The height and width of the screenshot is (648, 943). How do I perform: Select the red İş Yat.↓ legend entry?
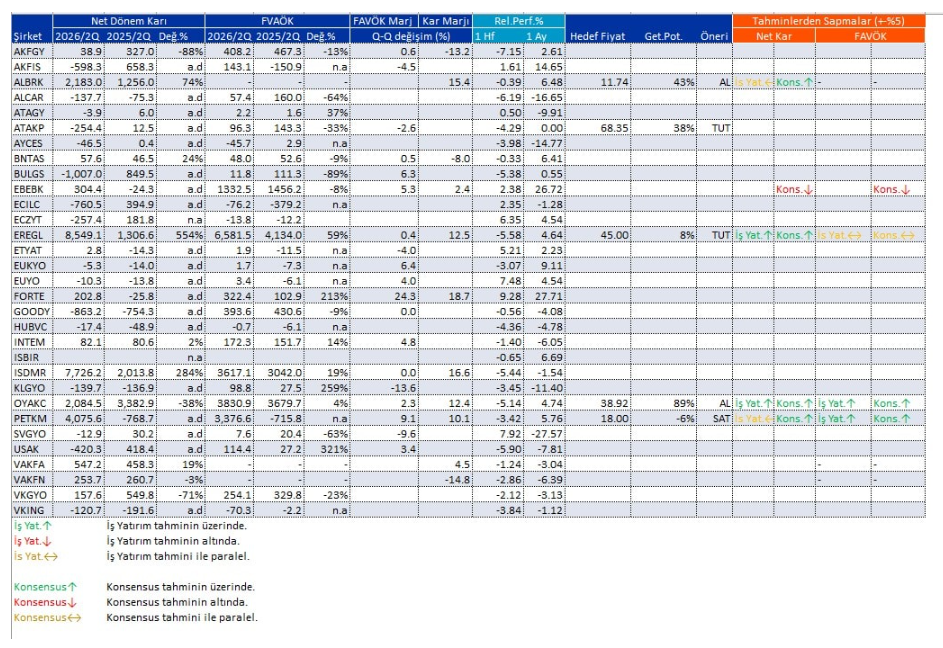pos(32,541)
